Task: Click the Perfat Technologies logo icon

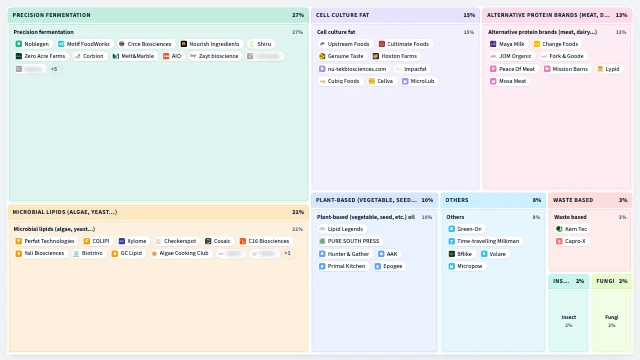Action: pos(19,241)
